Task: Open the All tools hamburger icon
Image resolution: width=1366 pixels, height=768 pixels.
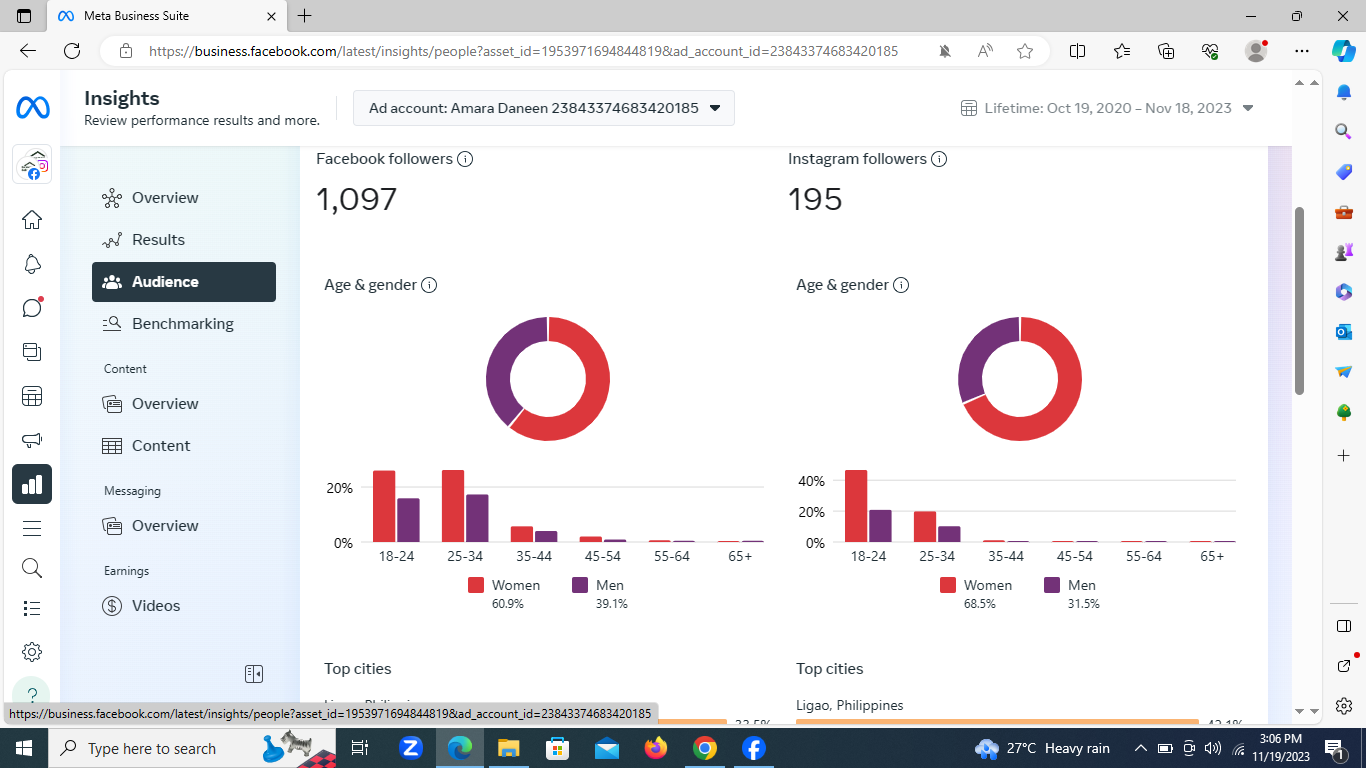Action: click(32, 528)
